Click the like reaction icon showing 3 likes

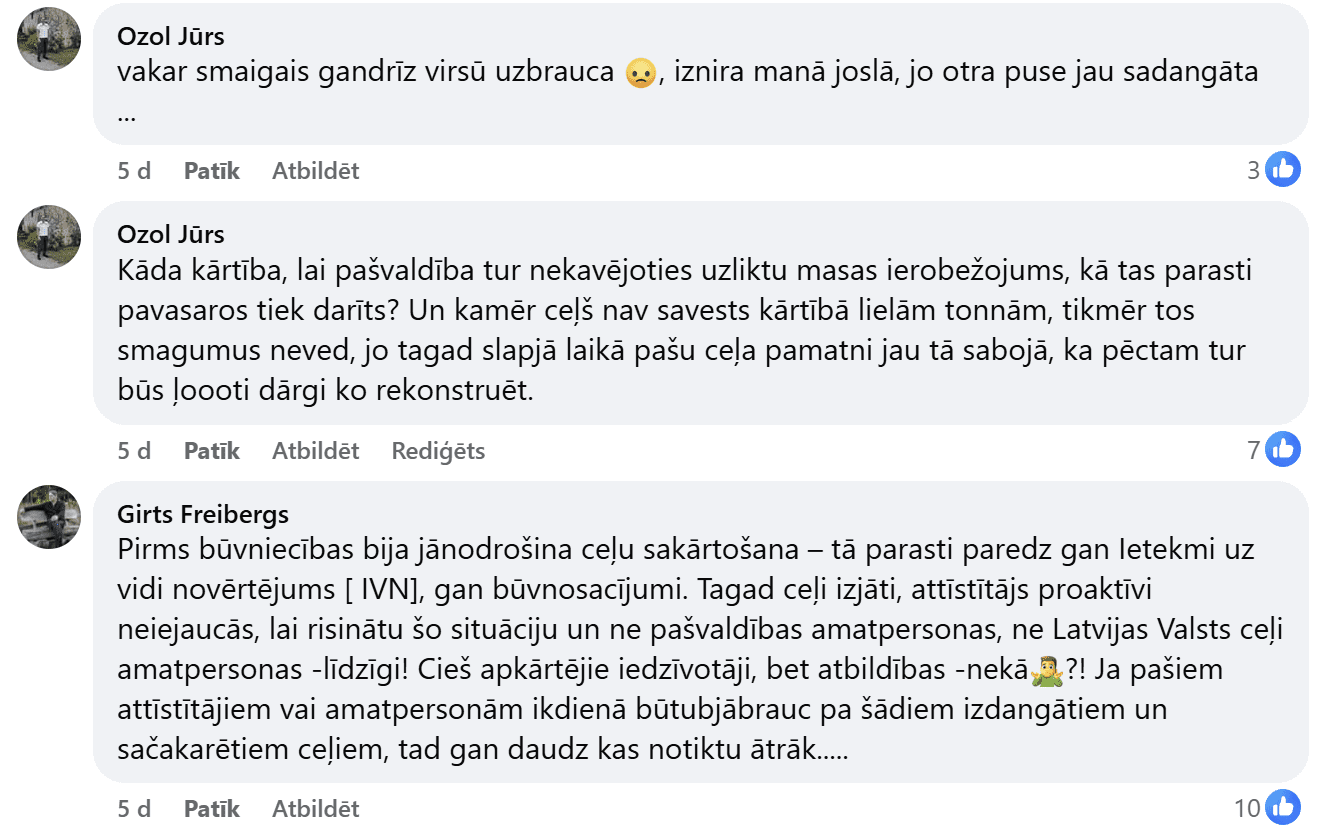point(1283,170)
